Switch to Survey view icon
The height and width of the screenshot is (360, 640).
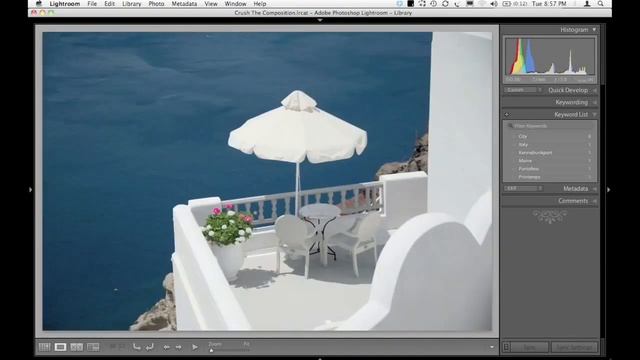[93, 347]
